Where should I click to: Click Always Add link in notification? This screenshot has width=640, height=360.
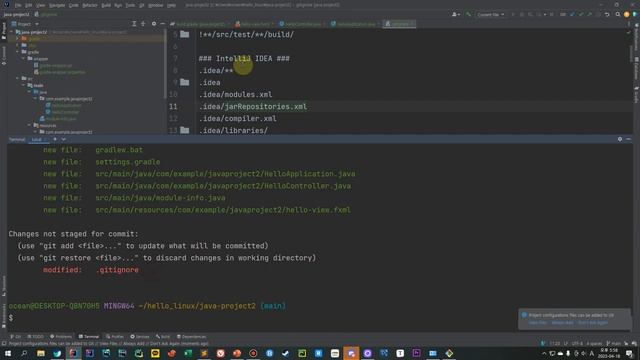[x=562, y=323]
